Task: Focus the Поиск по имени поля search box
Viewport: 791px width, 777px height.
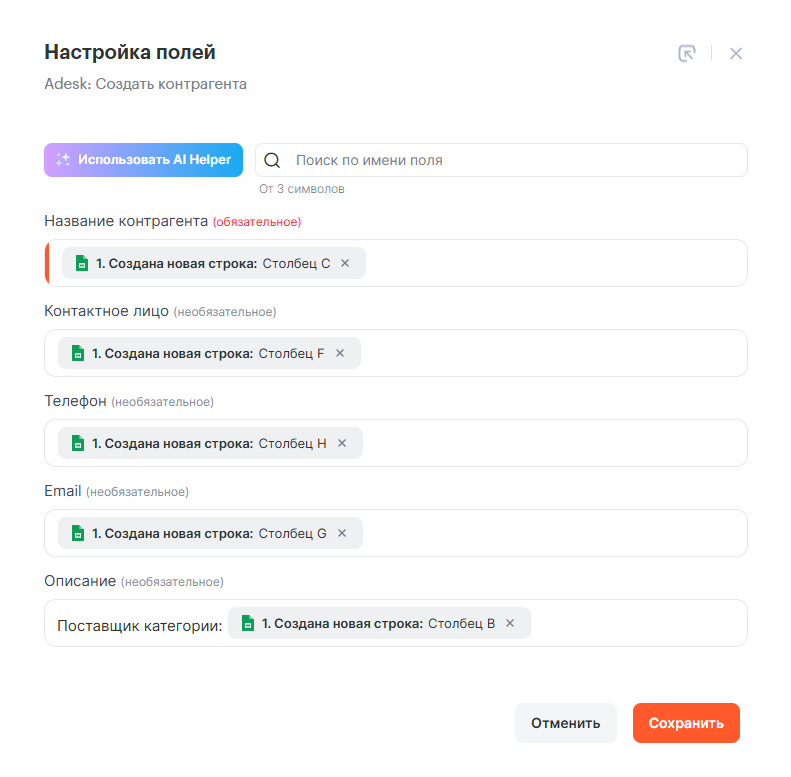Action: 501,160
